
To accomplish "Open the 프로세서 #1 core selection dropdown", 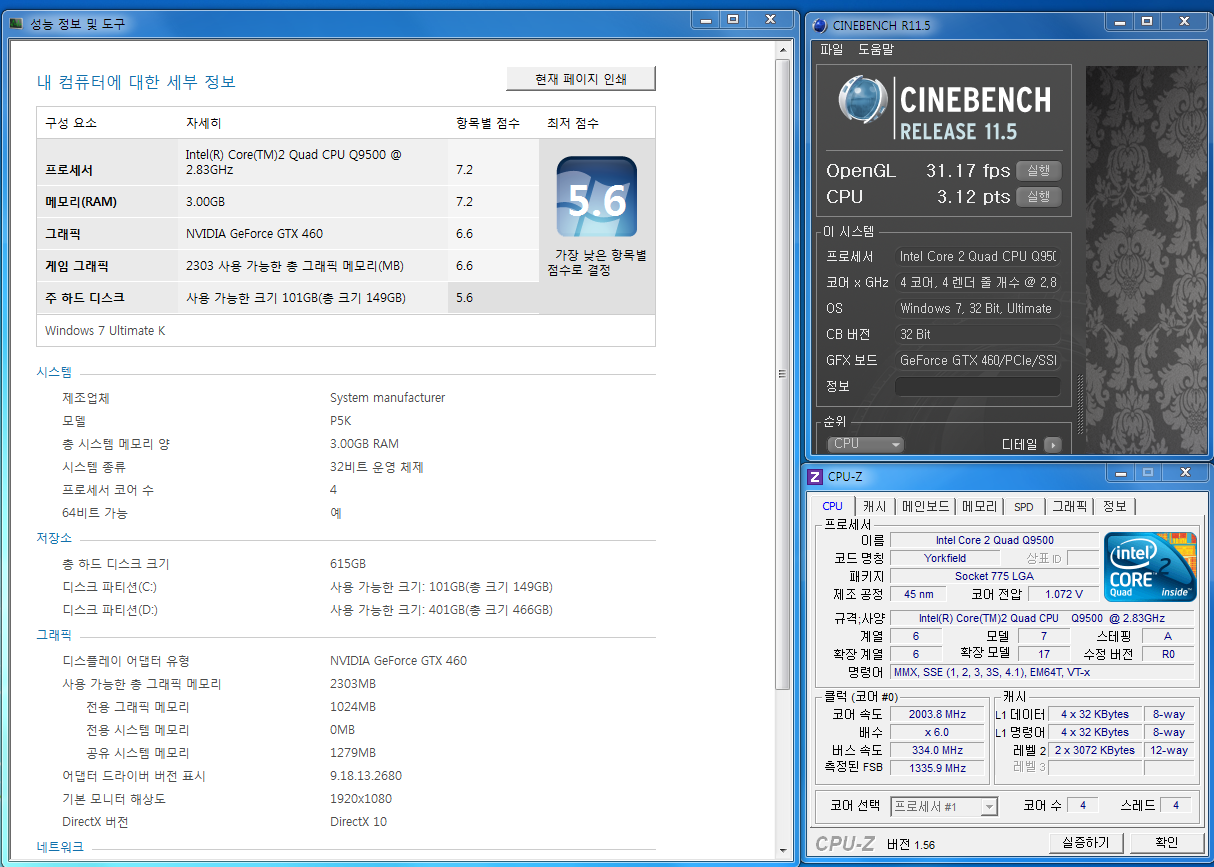I will [945, 806].
